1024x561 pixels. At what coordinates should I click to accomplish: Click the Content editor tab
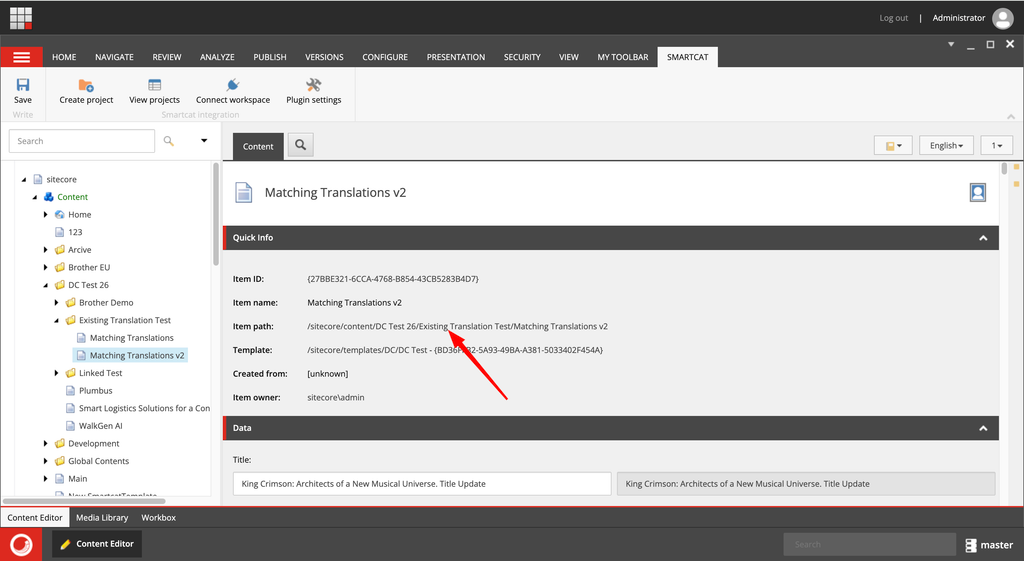(x=35, y=517)
